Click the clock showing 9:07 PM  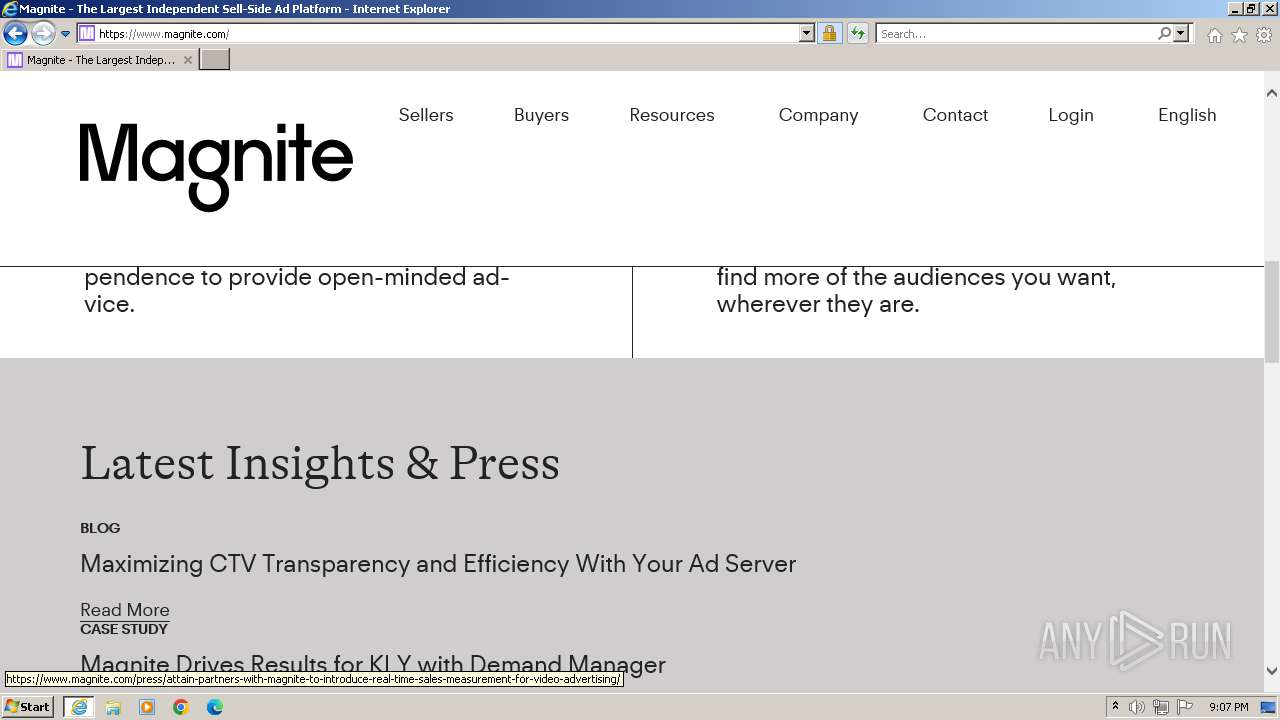(x=1228, y=707)
